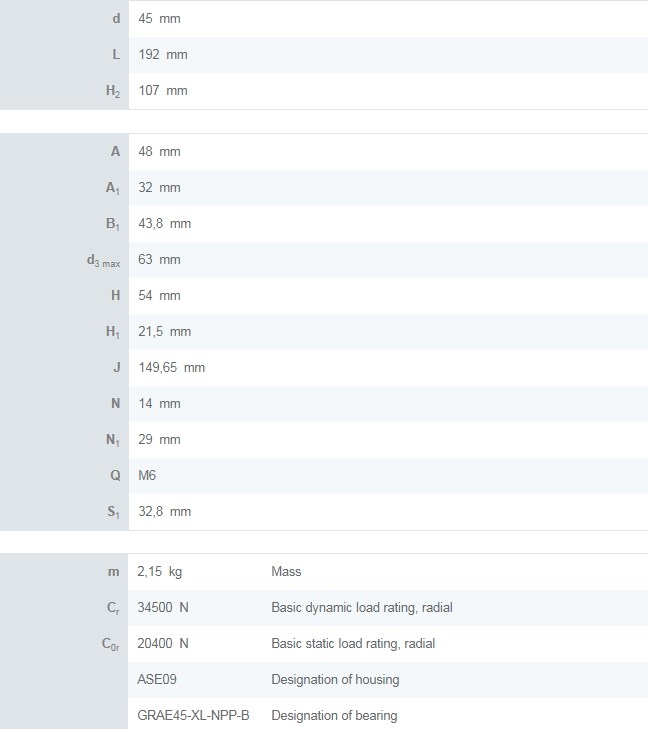
Task: Select the A dimension value 48 mm
Action: [x=159, y=152]
